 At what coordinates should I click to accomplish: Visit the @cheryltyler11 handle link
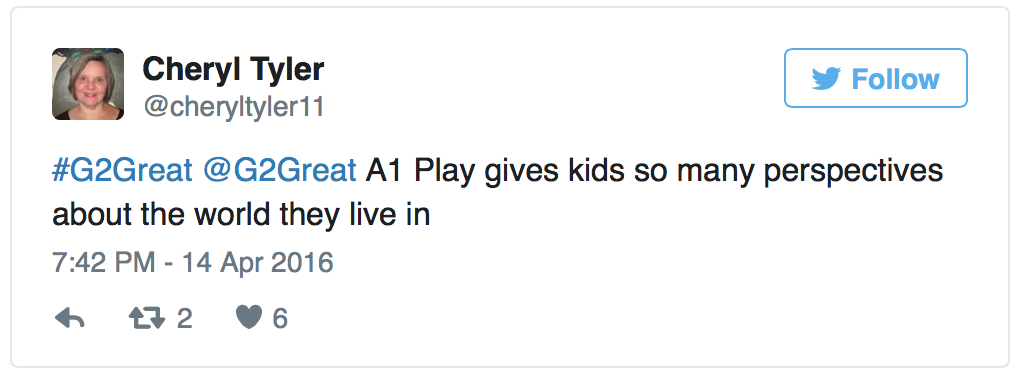pyautogui.click(x=234, y=107)
